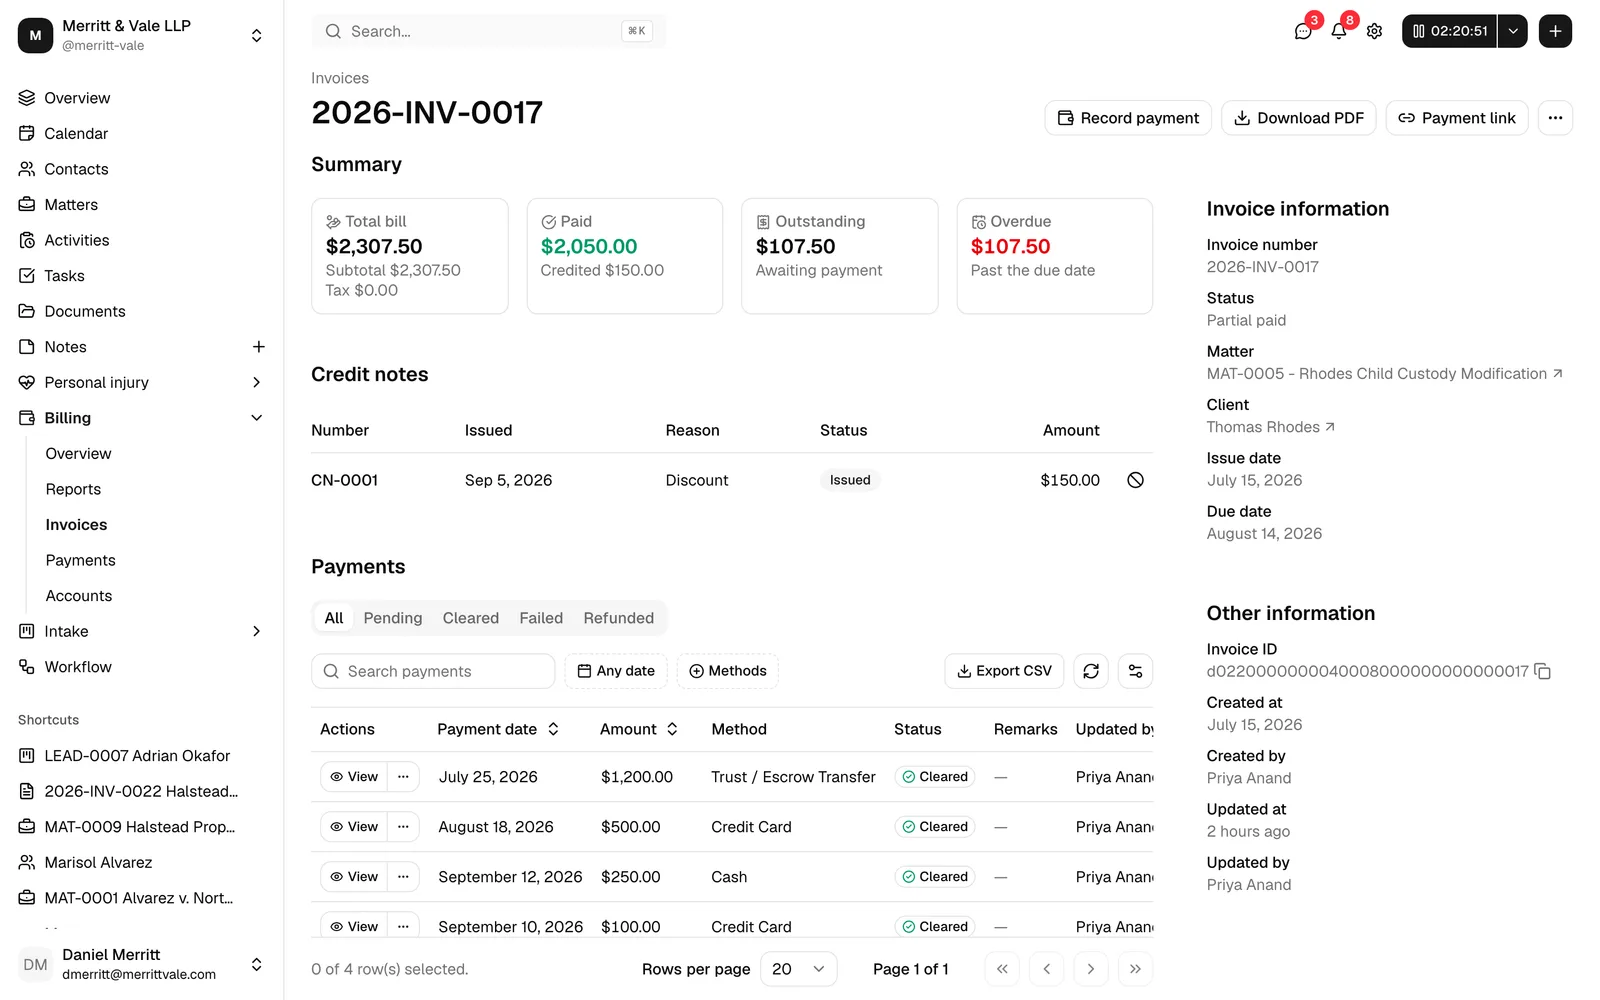Filter payments by Any date

(616, 671)
